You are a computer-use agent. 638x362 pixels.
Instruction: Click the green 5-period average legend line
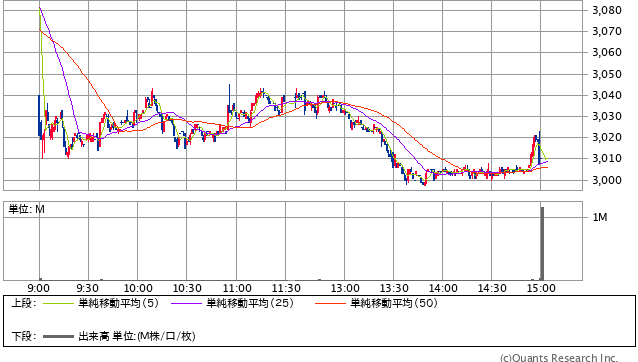point(58,303)
